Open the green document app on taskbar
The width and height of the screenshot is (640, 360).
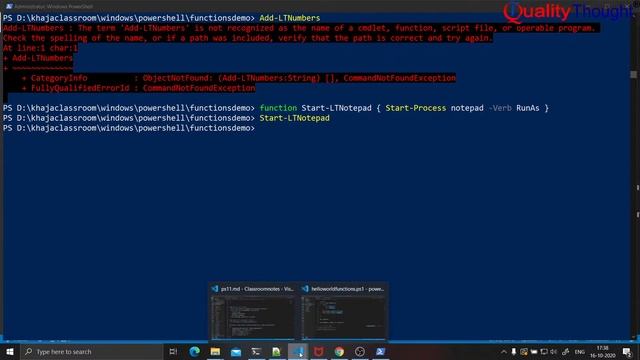point(277,351)
